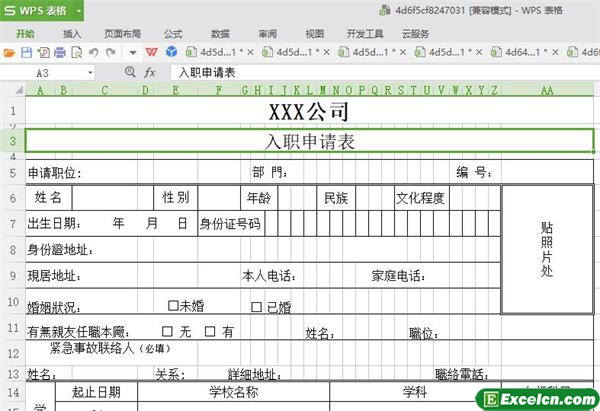This screenshot has width=600, height=411.
Task: Click the XXX公司 title cell
Action: pyautogui.click(x=309, y=111)
